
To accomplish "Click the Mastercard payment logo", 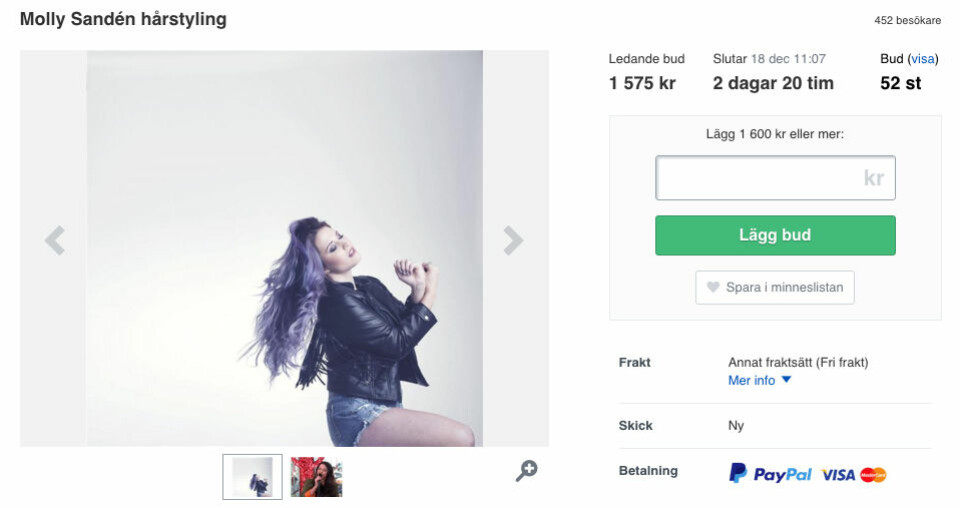I will coord(873,475).
